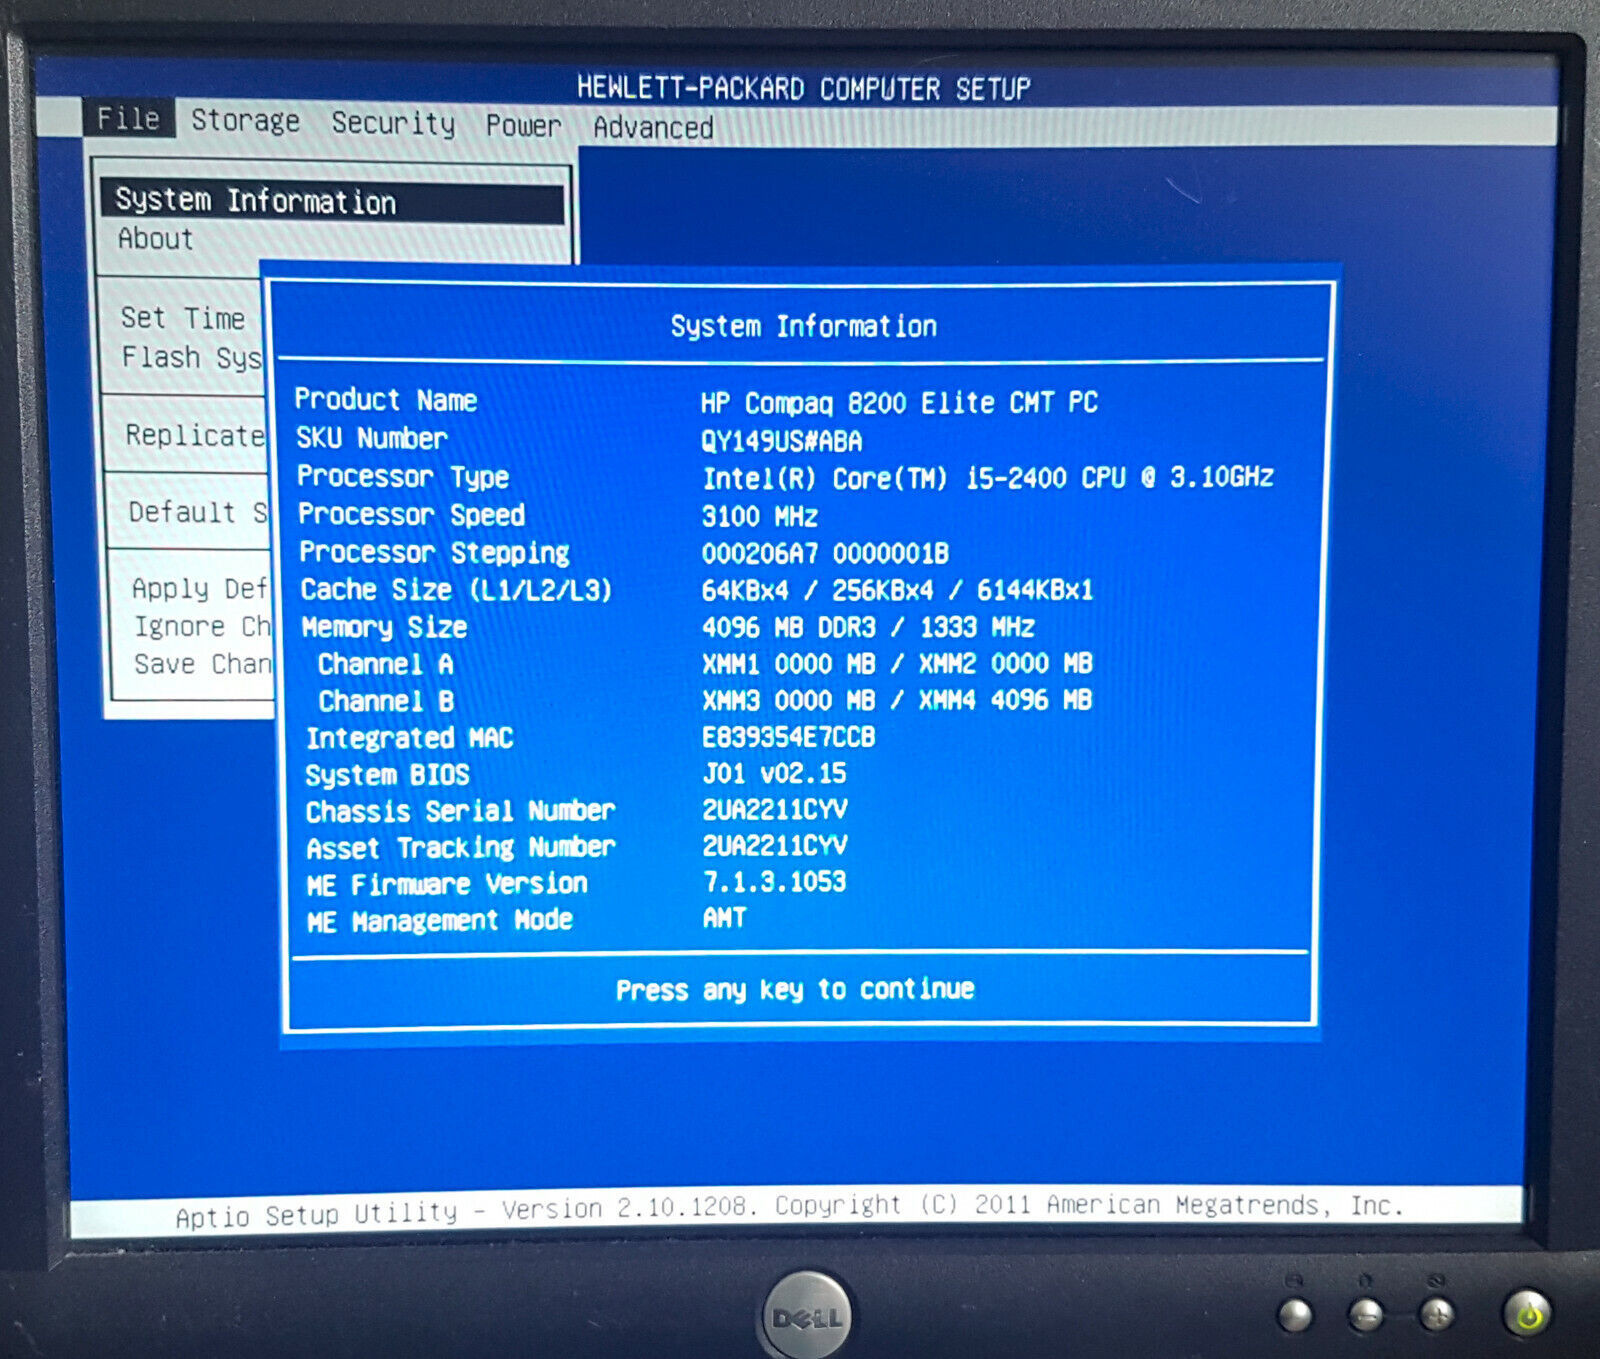1600x1359 pixels.
Task: Click cache value 64KBx4 / 256KBx4 / 6144KBx1
Action: (897, 591)
